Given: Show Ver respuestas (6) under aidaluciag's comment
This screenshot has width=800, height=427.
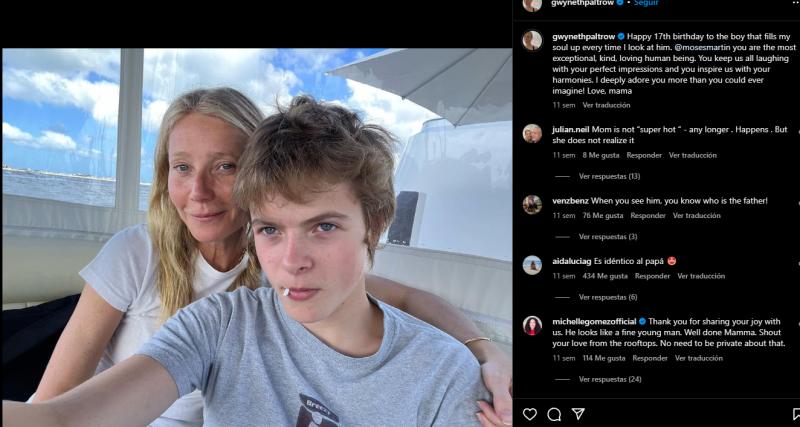Looking at the screenshot, I should (x=608, y=297).
